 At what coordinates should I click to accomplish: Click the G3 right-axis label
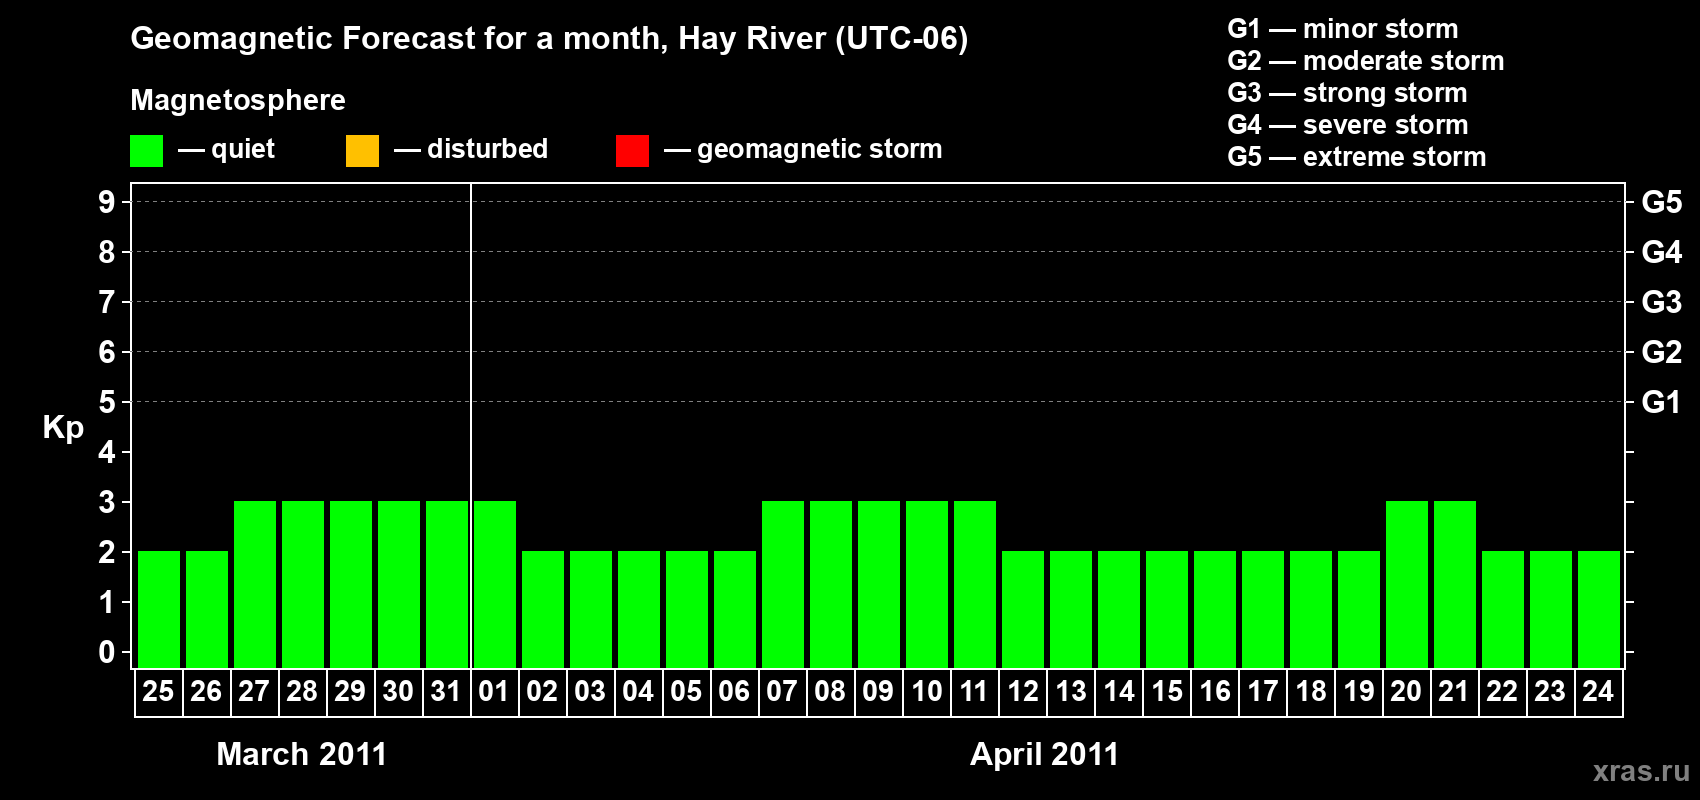[1662, 302]
